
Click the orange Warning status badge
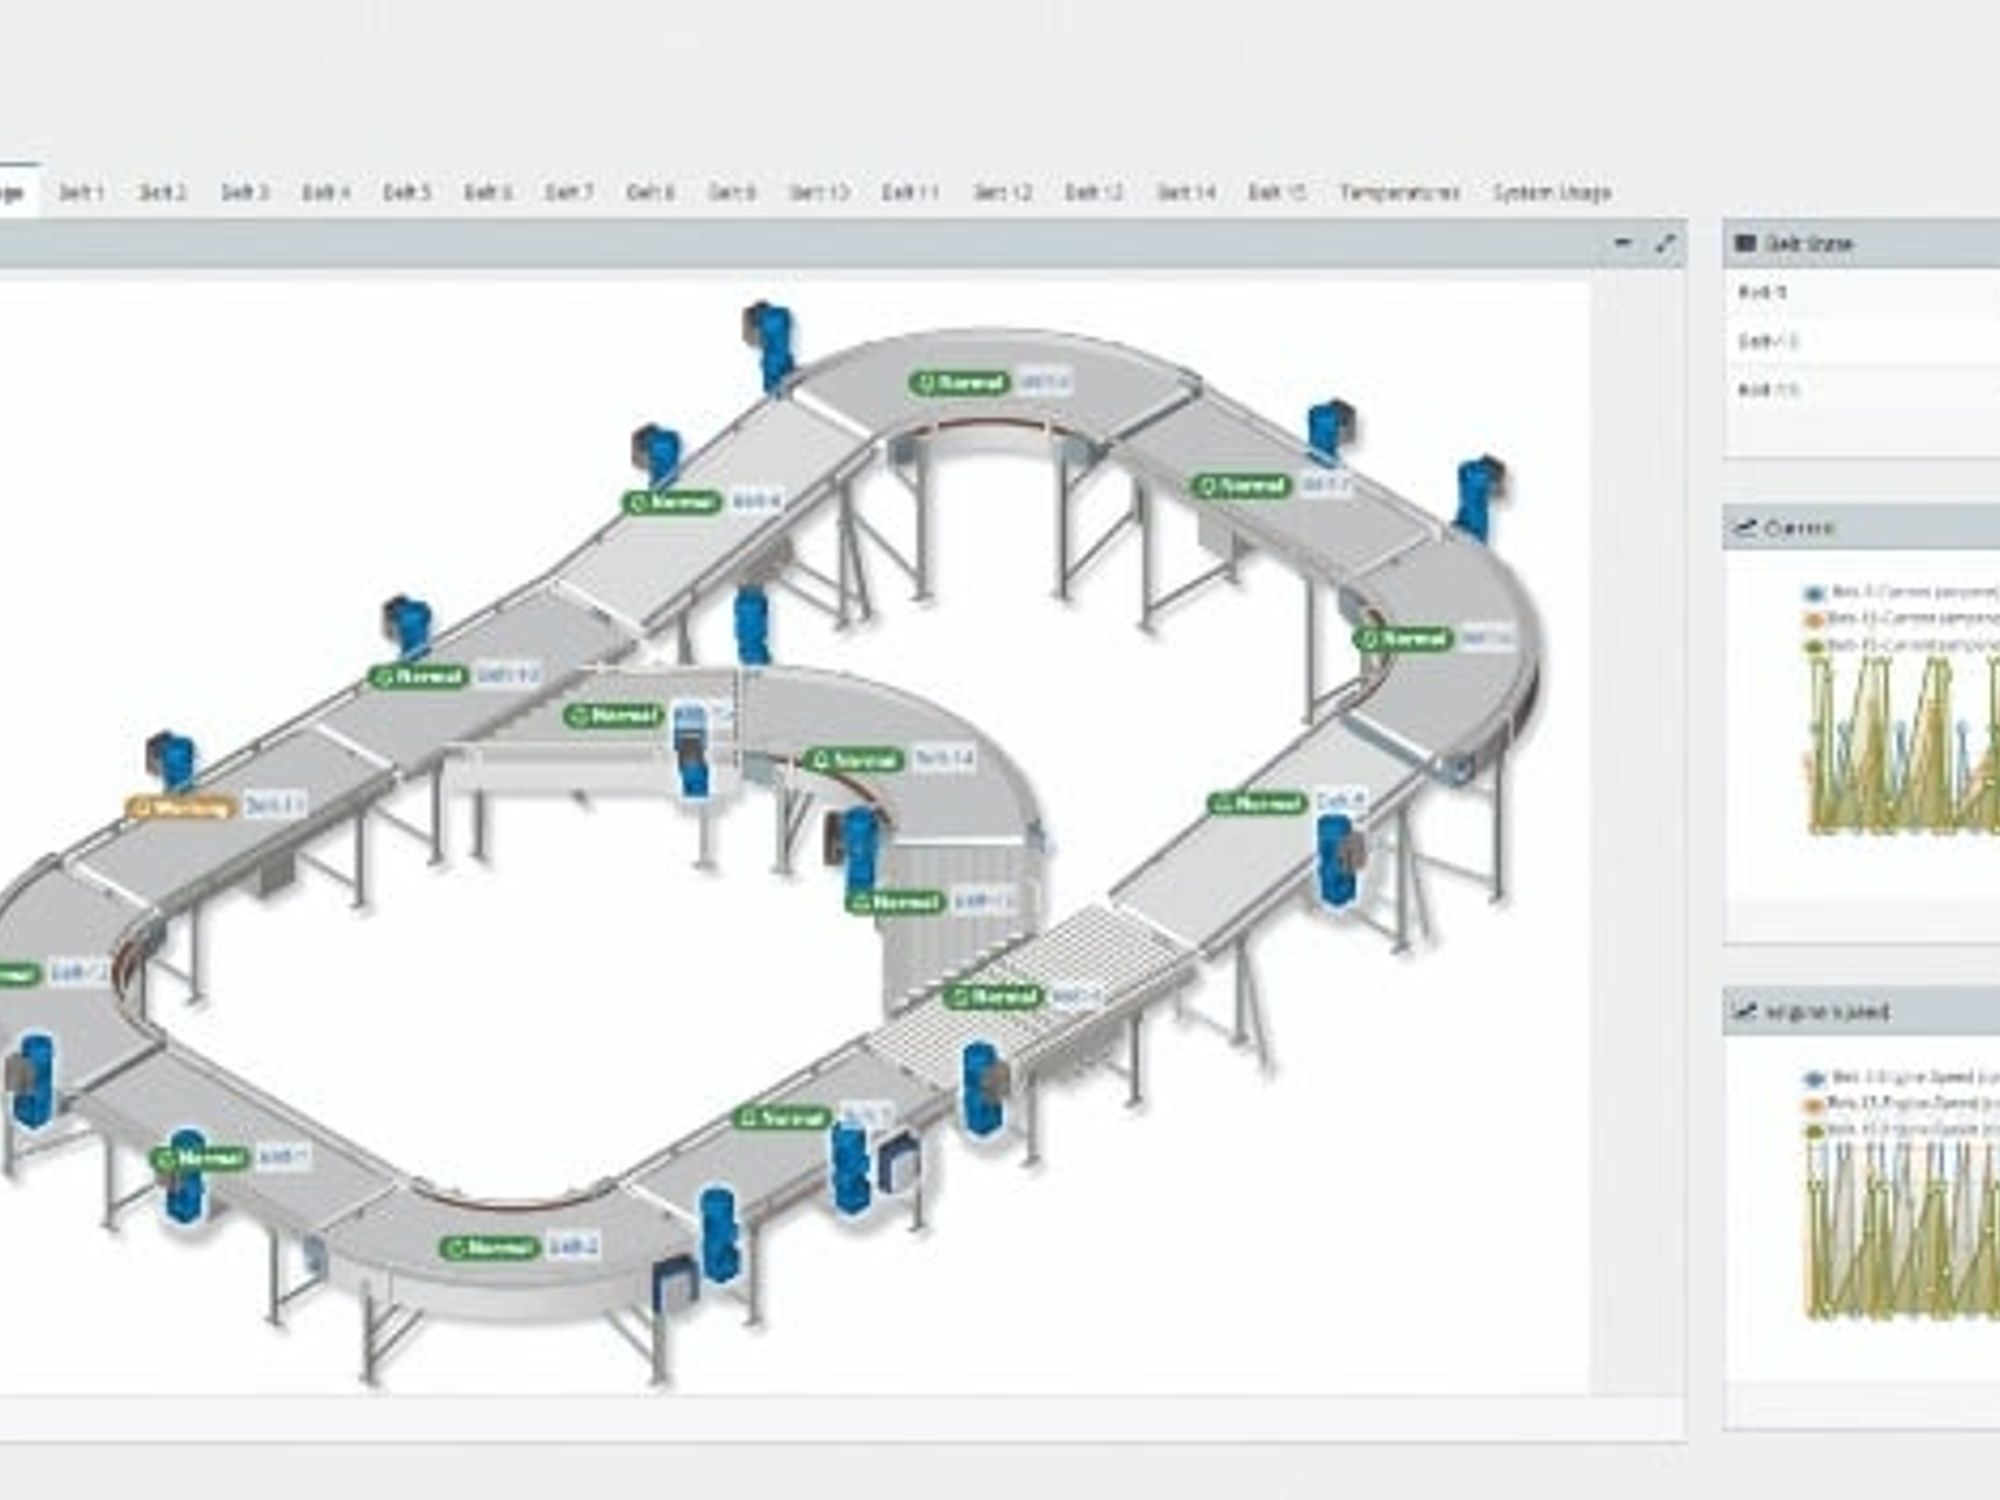tap(181, 806)
